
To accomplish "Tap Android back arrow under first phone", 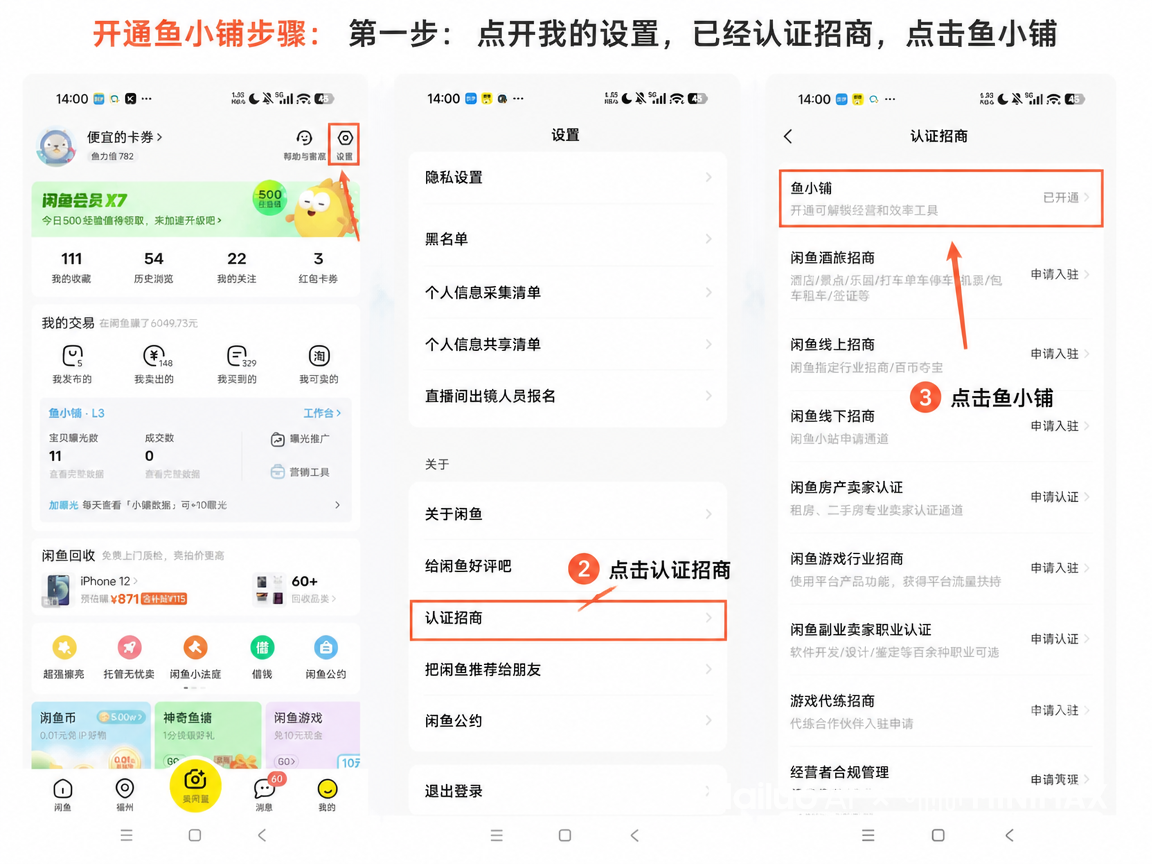I will point(262,835).
